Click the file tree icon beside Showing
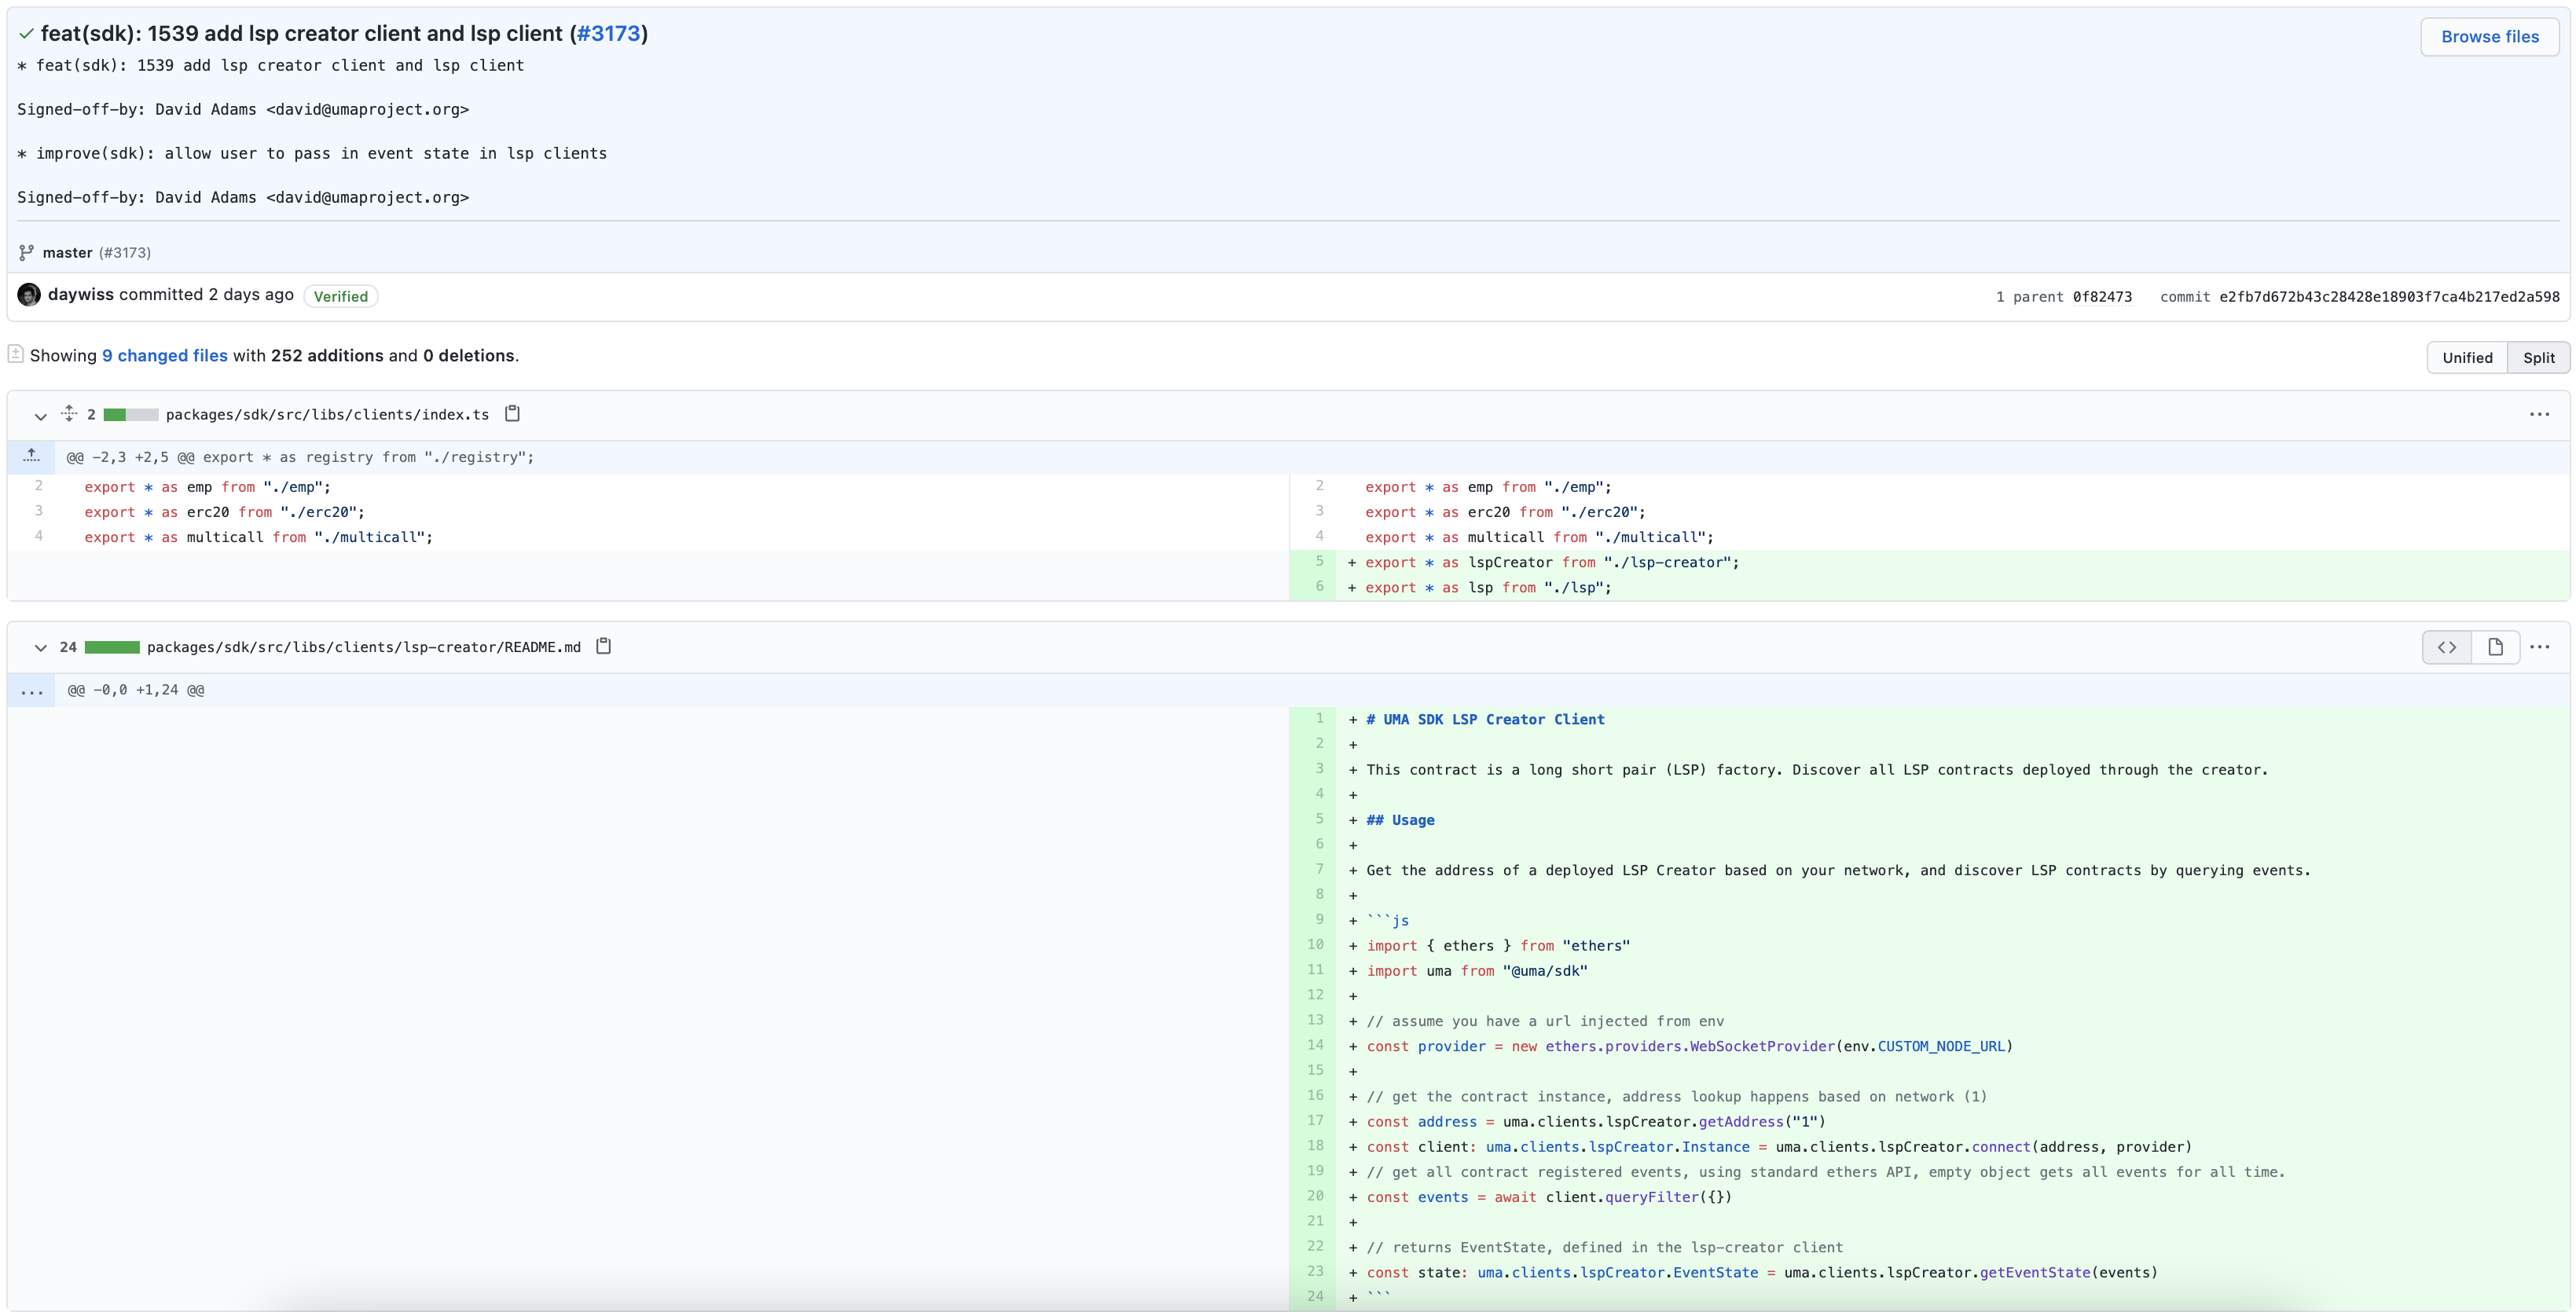 pyautogui.click(x=16, y=354)
